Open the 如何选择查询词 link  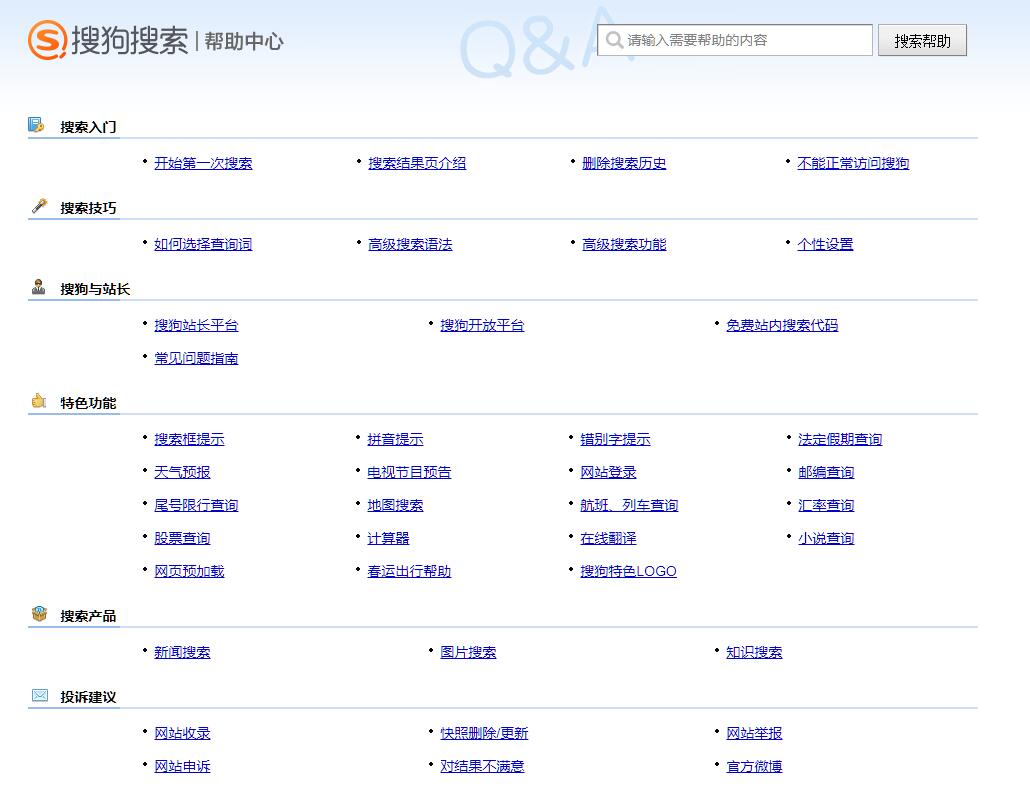203,244
